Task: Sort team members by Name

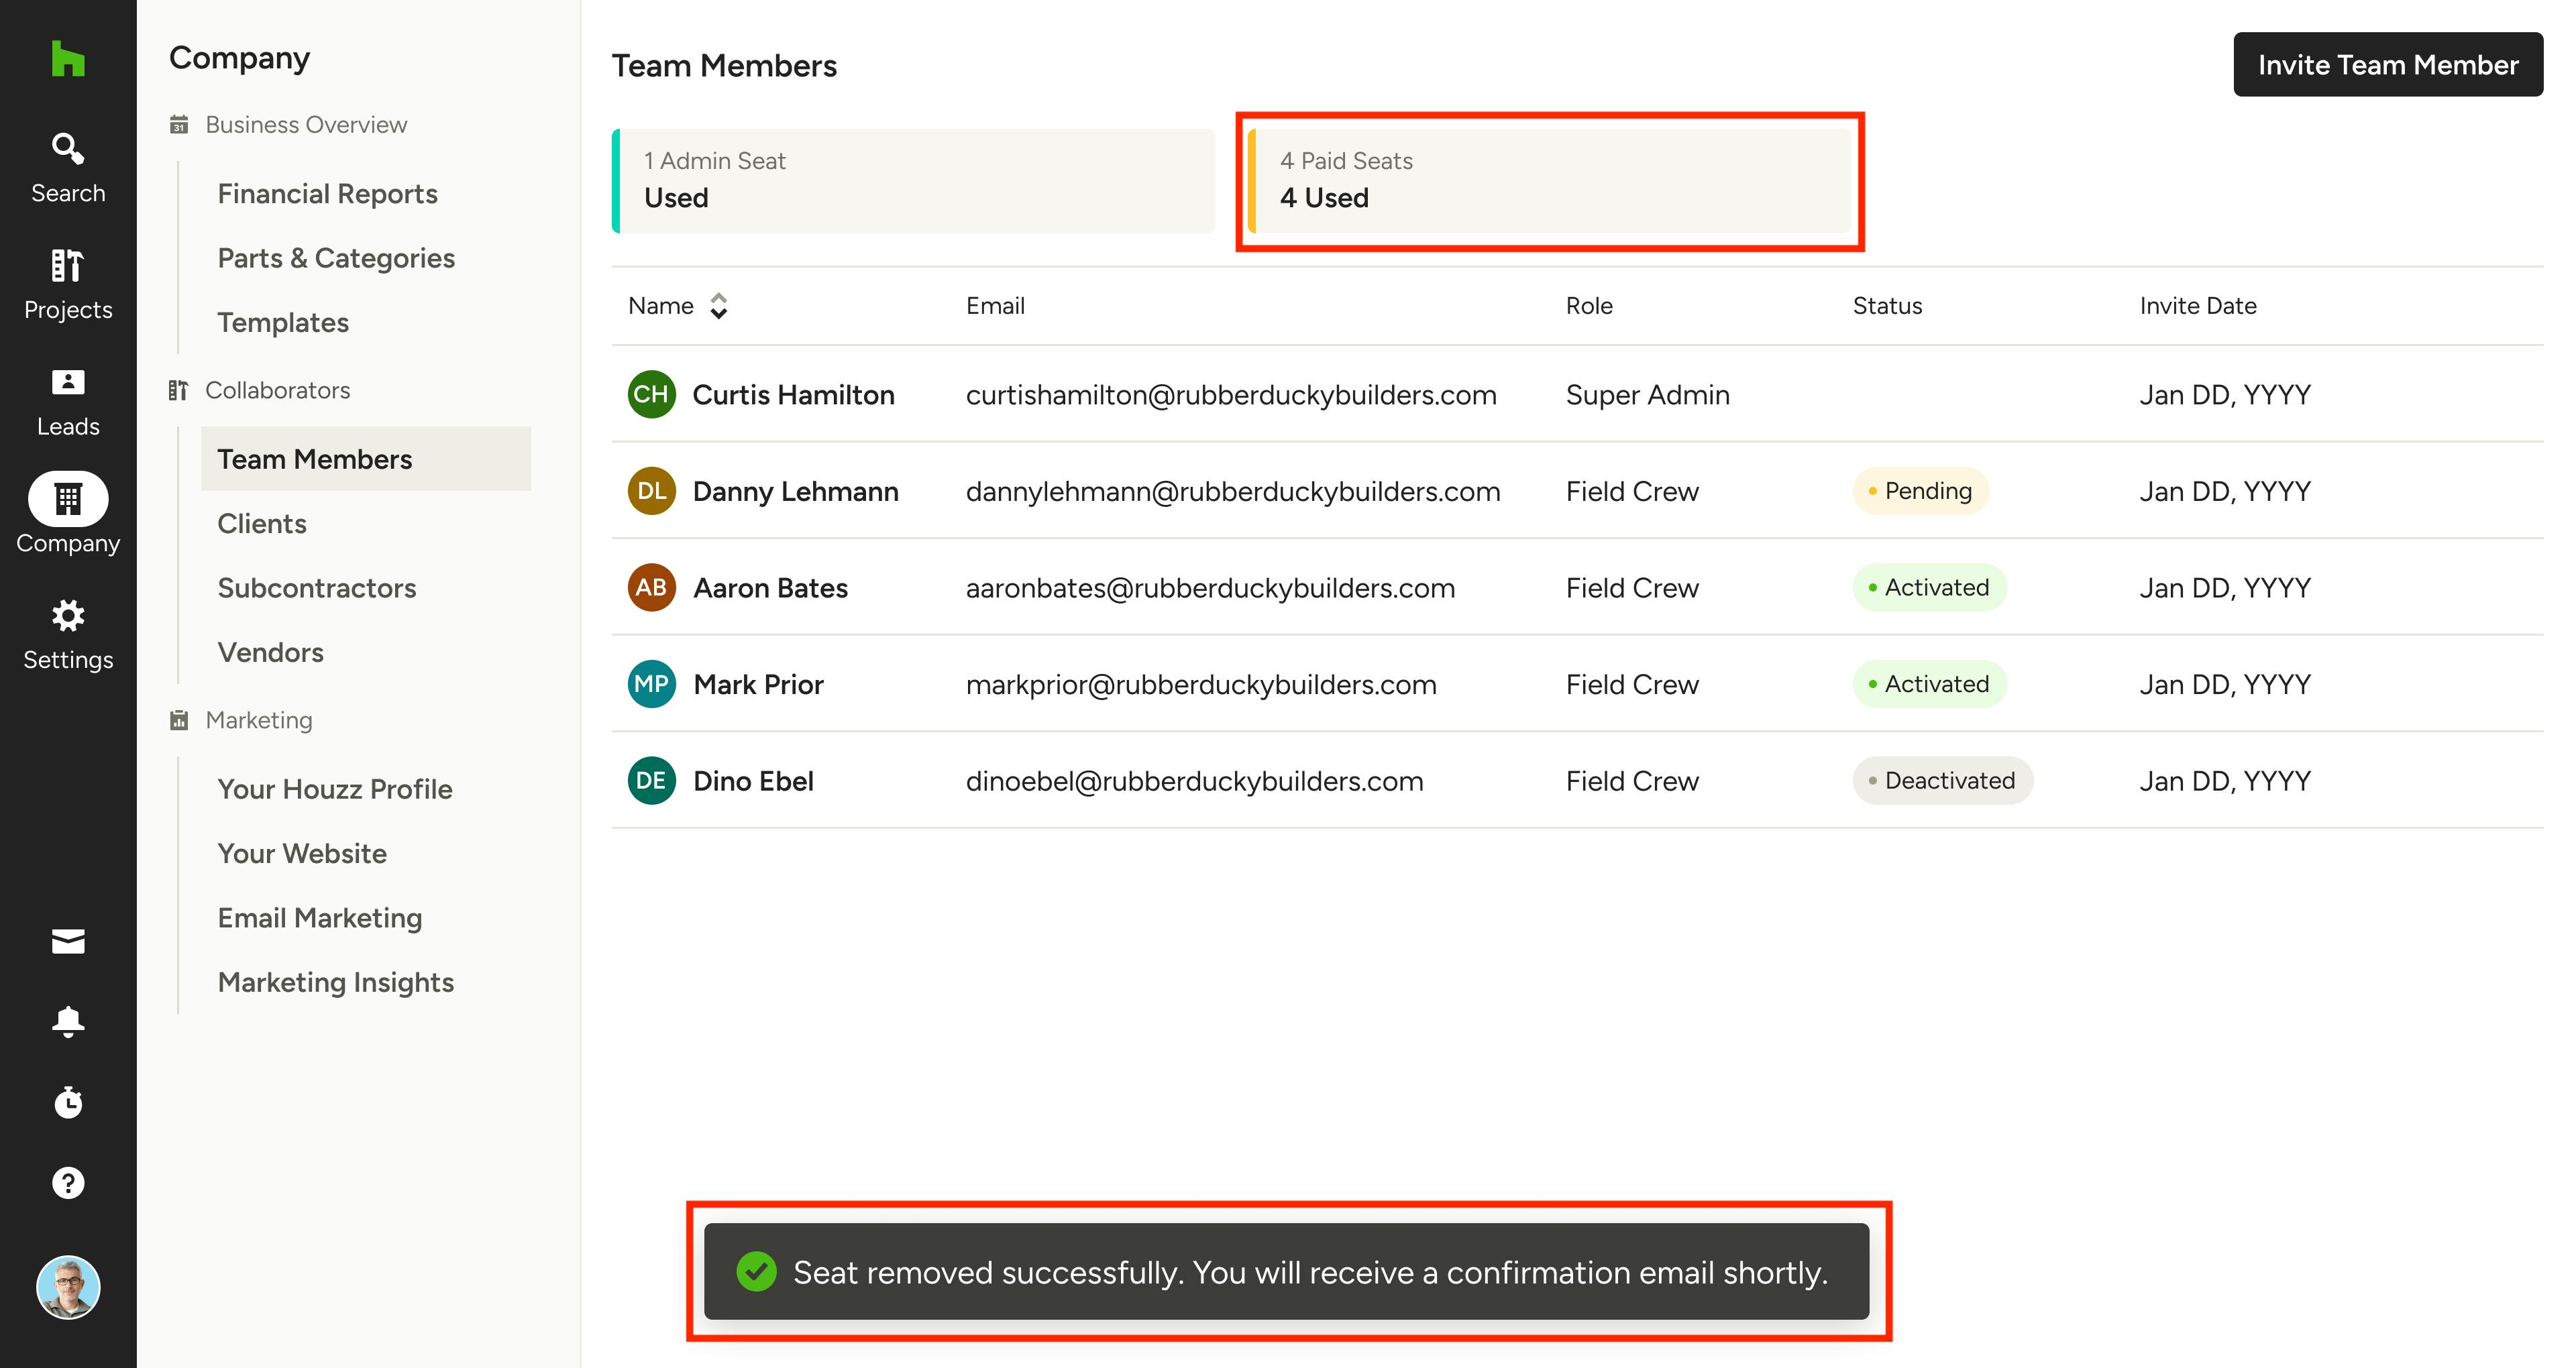Action: (718, 306)
